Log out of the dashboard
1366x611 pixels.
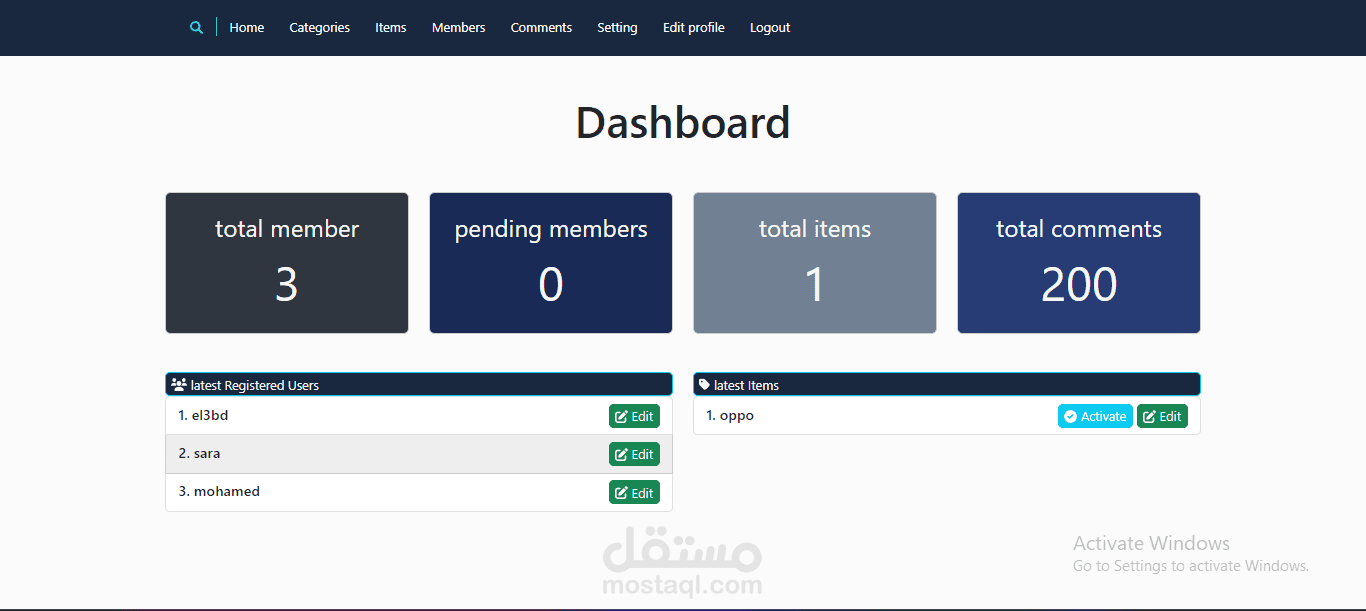click(769, 27)
